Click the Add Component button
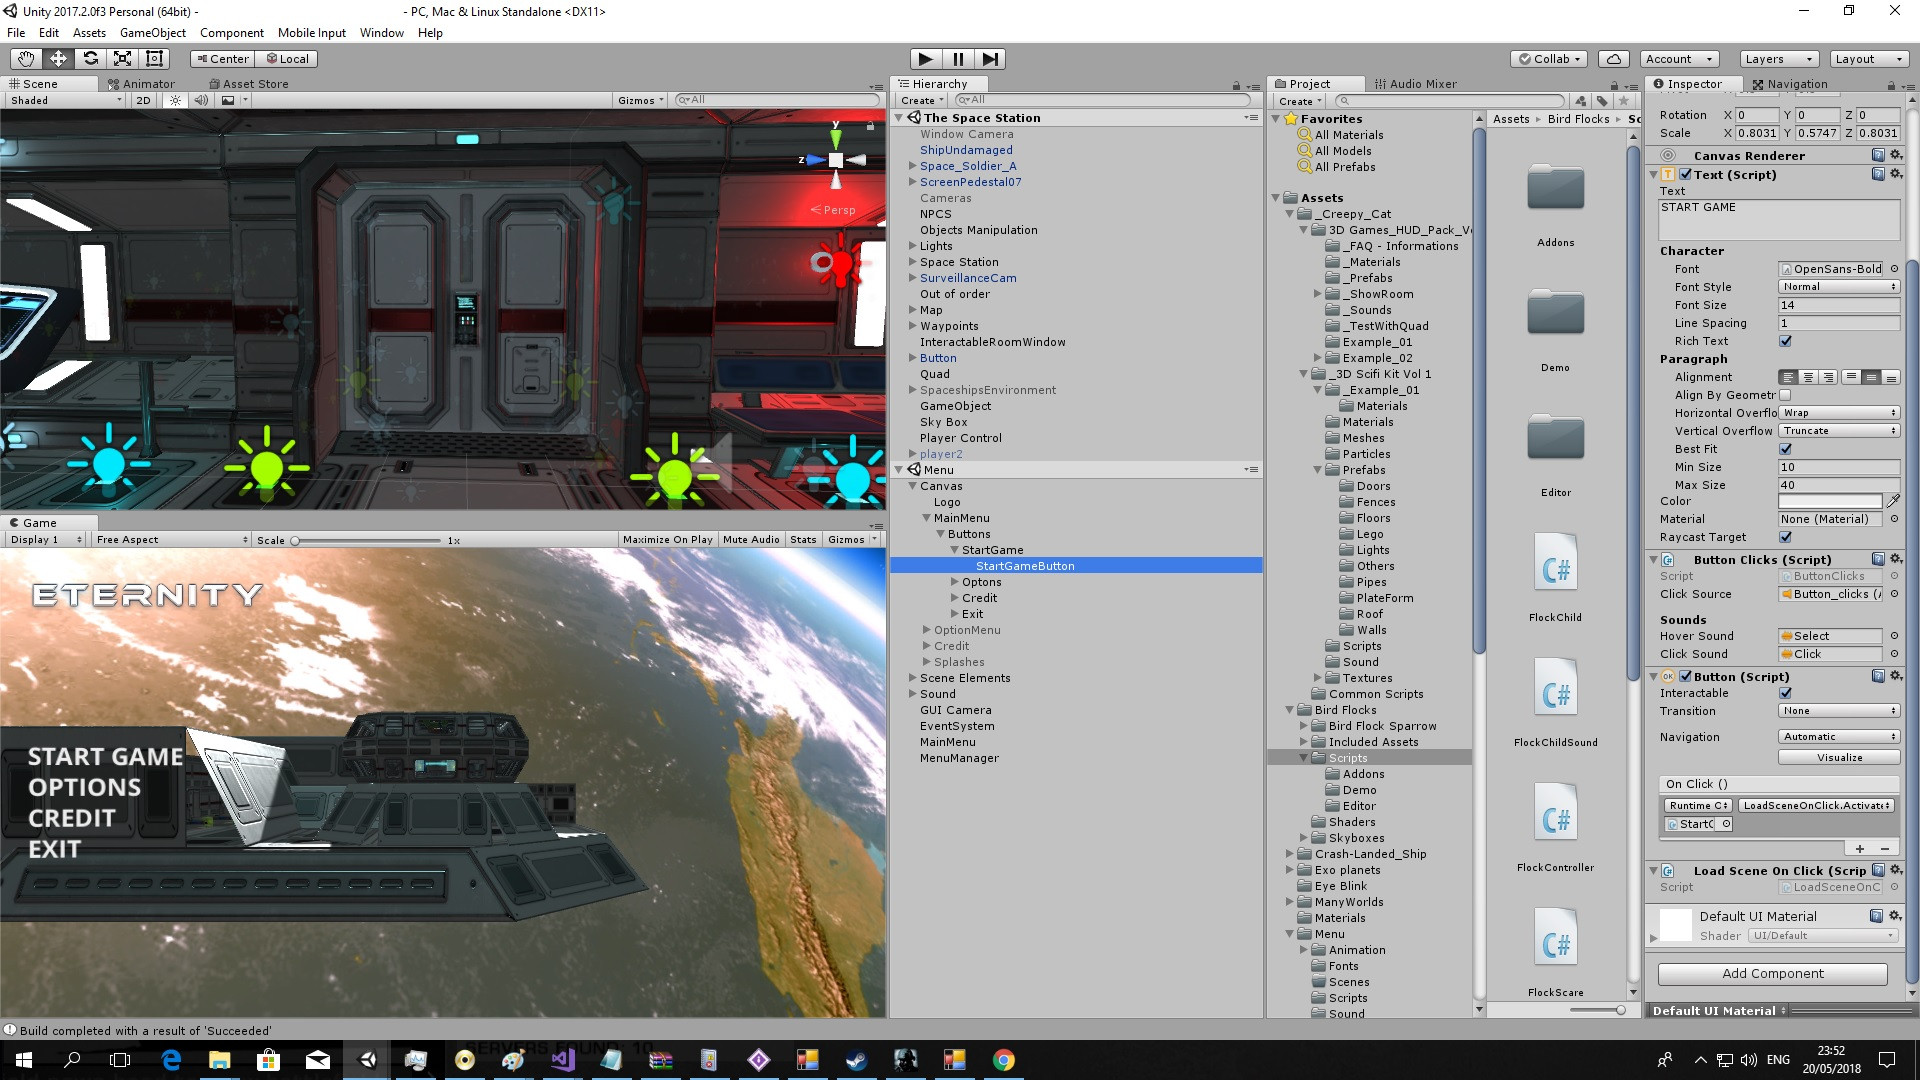The width and height of the screenshot is (1920, 1080). 1772,973
